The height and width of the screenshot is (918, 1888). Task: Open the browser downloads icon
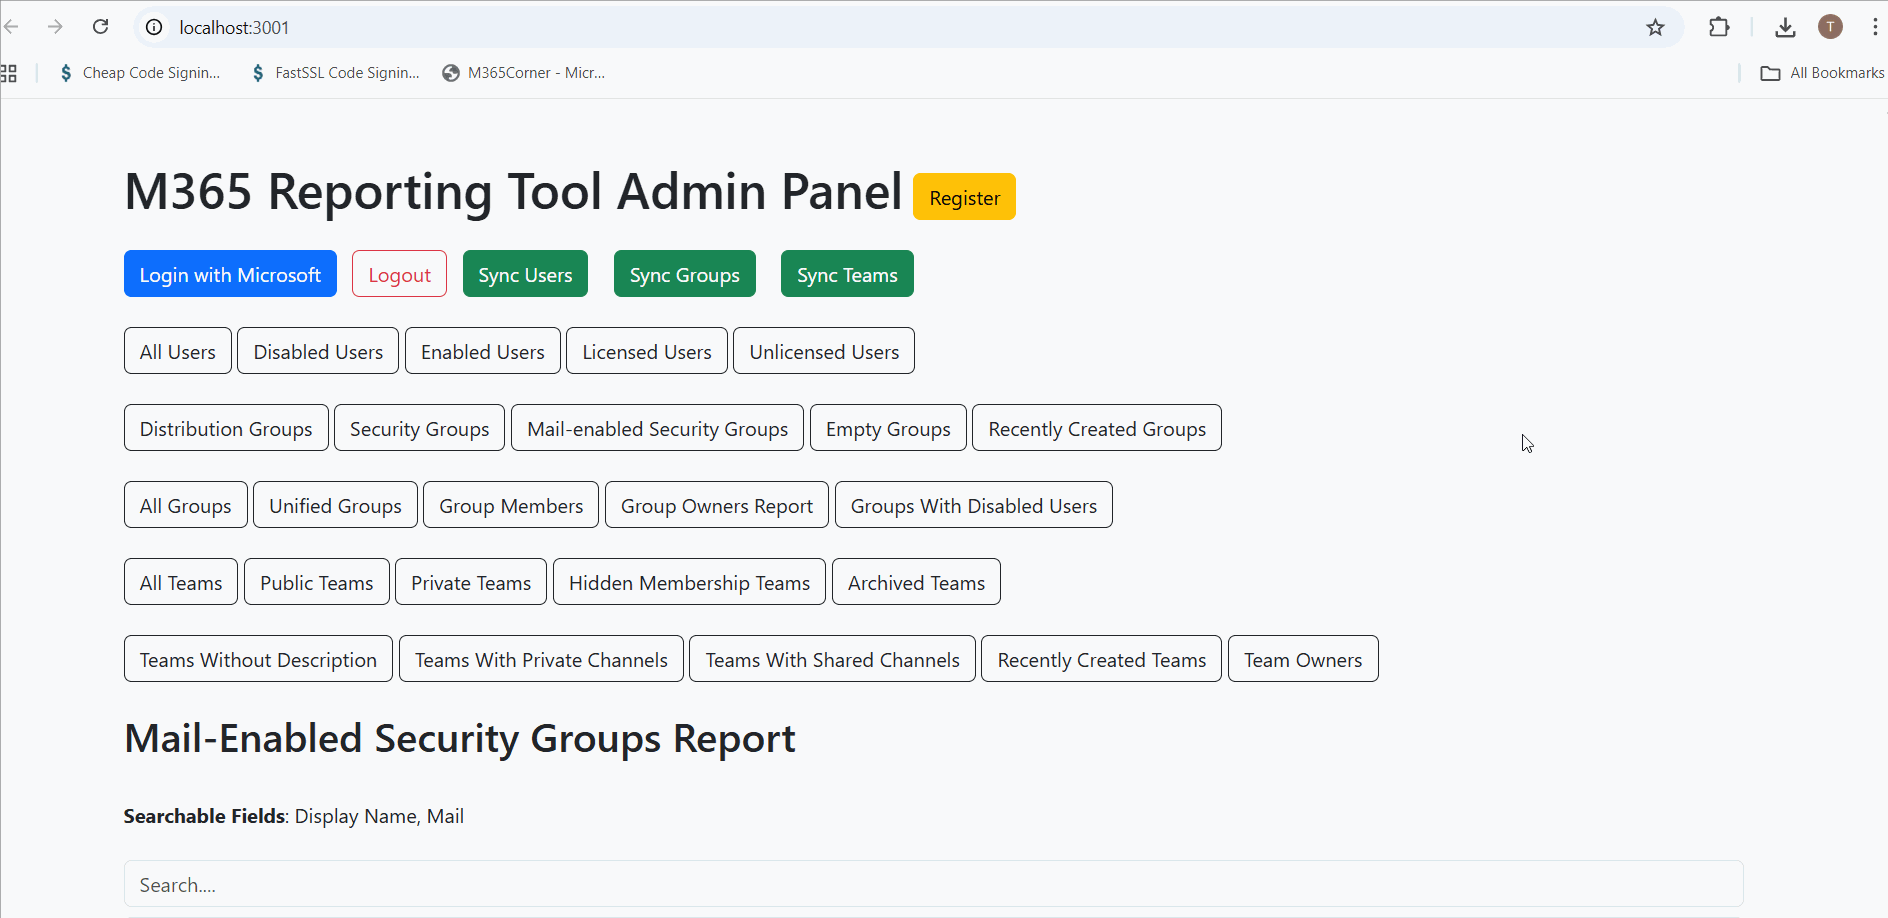pyautogui.click(x=1785, y=27)
